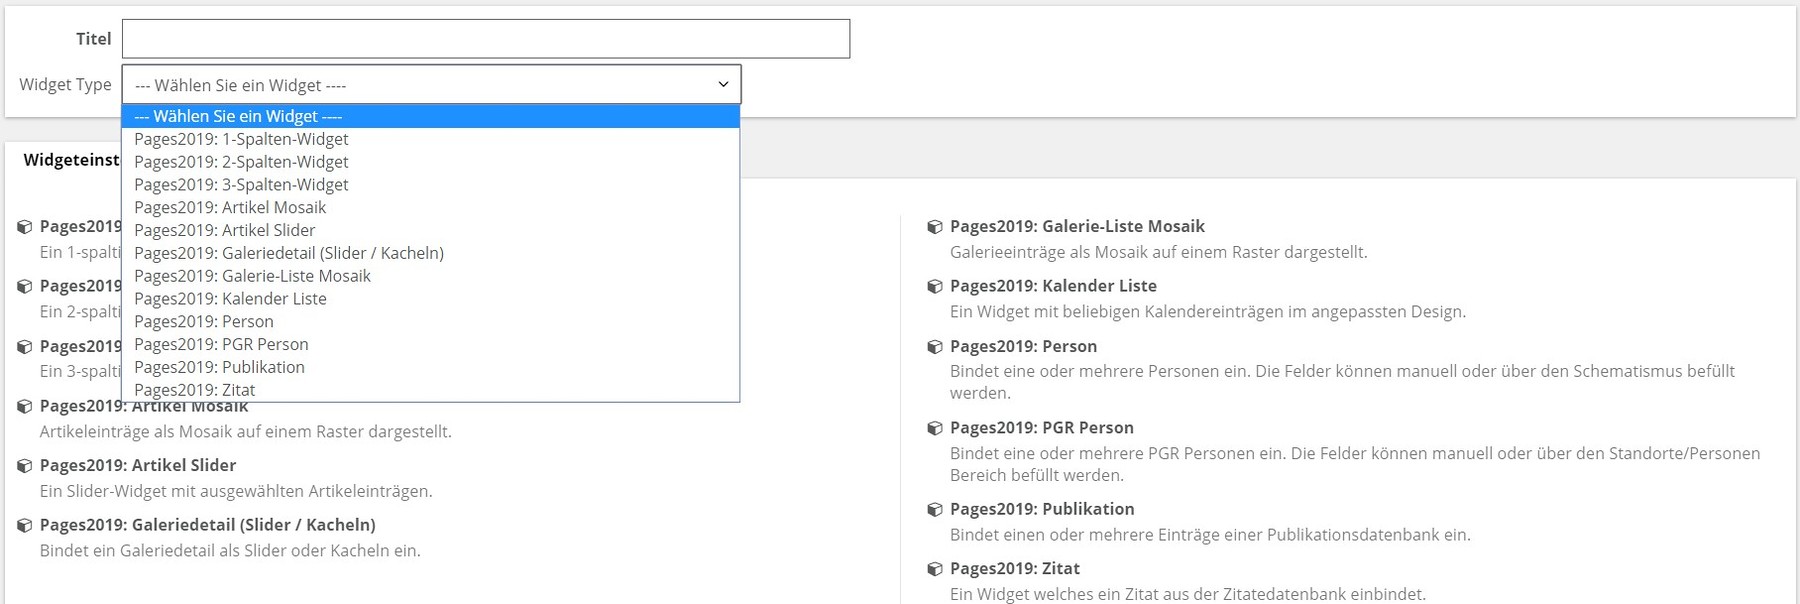Click cube icon next to Pages2019: Person

[x=935, y=347]
